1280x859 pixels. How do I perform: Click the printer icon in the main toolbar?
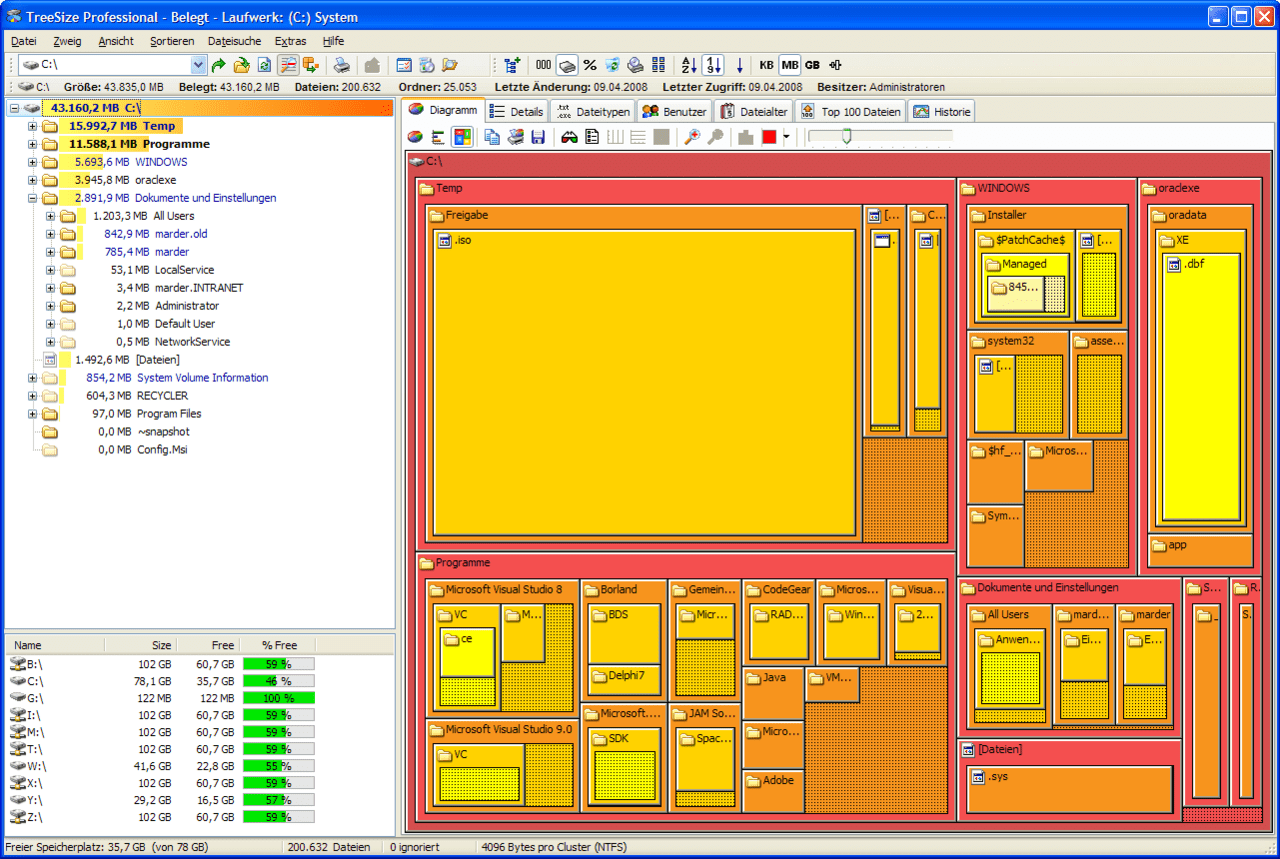tap(342, 65)
